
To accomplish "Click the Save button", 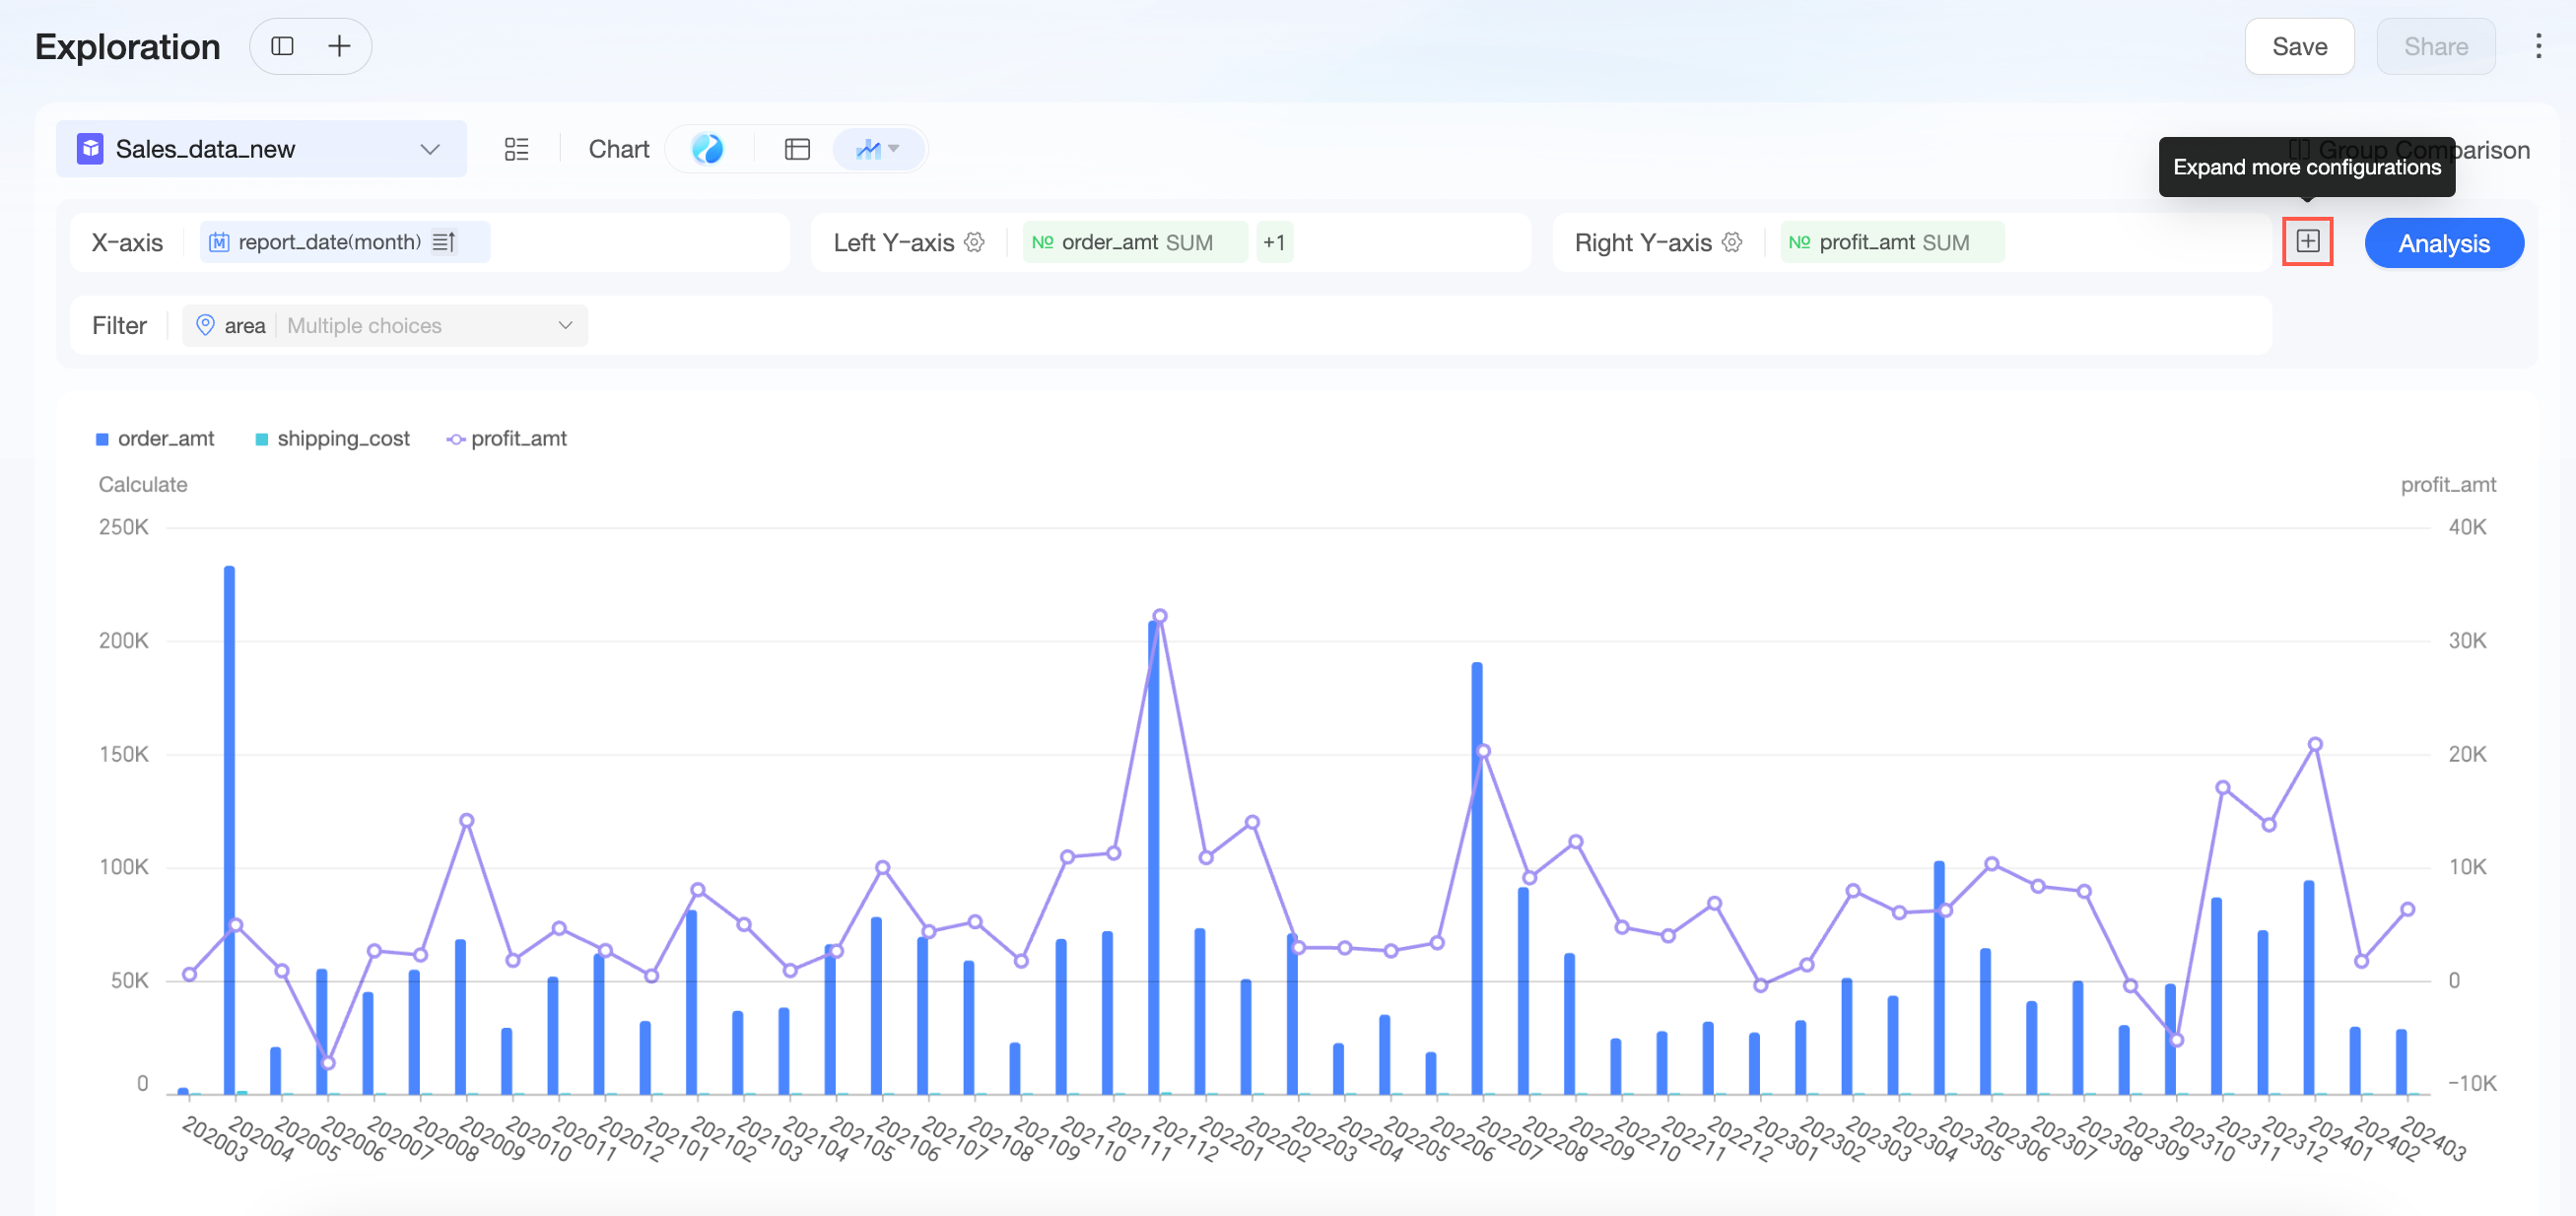I will pos(2299,46).
